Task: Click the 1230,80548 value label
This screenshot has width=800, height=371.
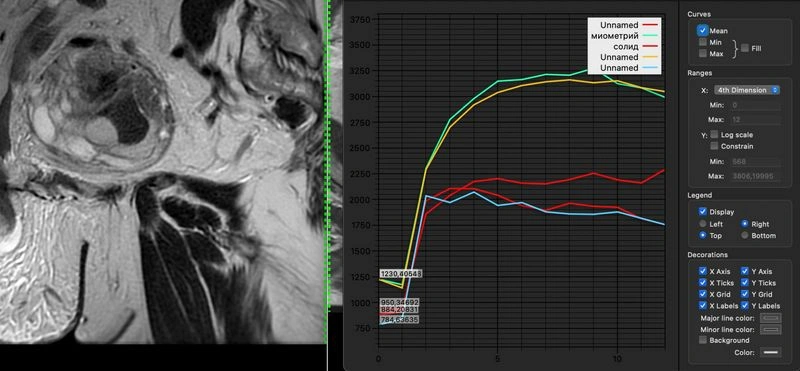Action: pos(401,274)
